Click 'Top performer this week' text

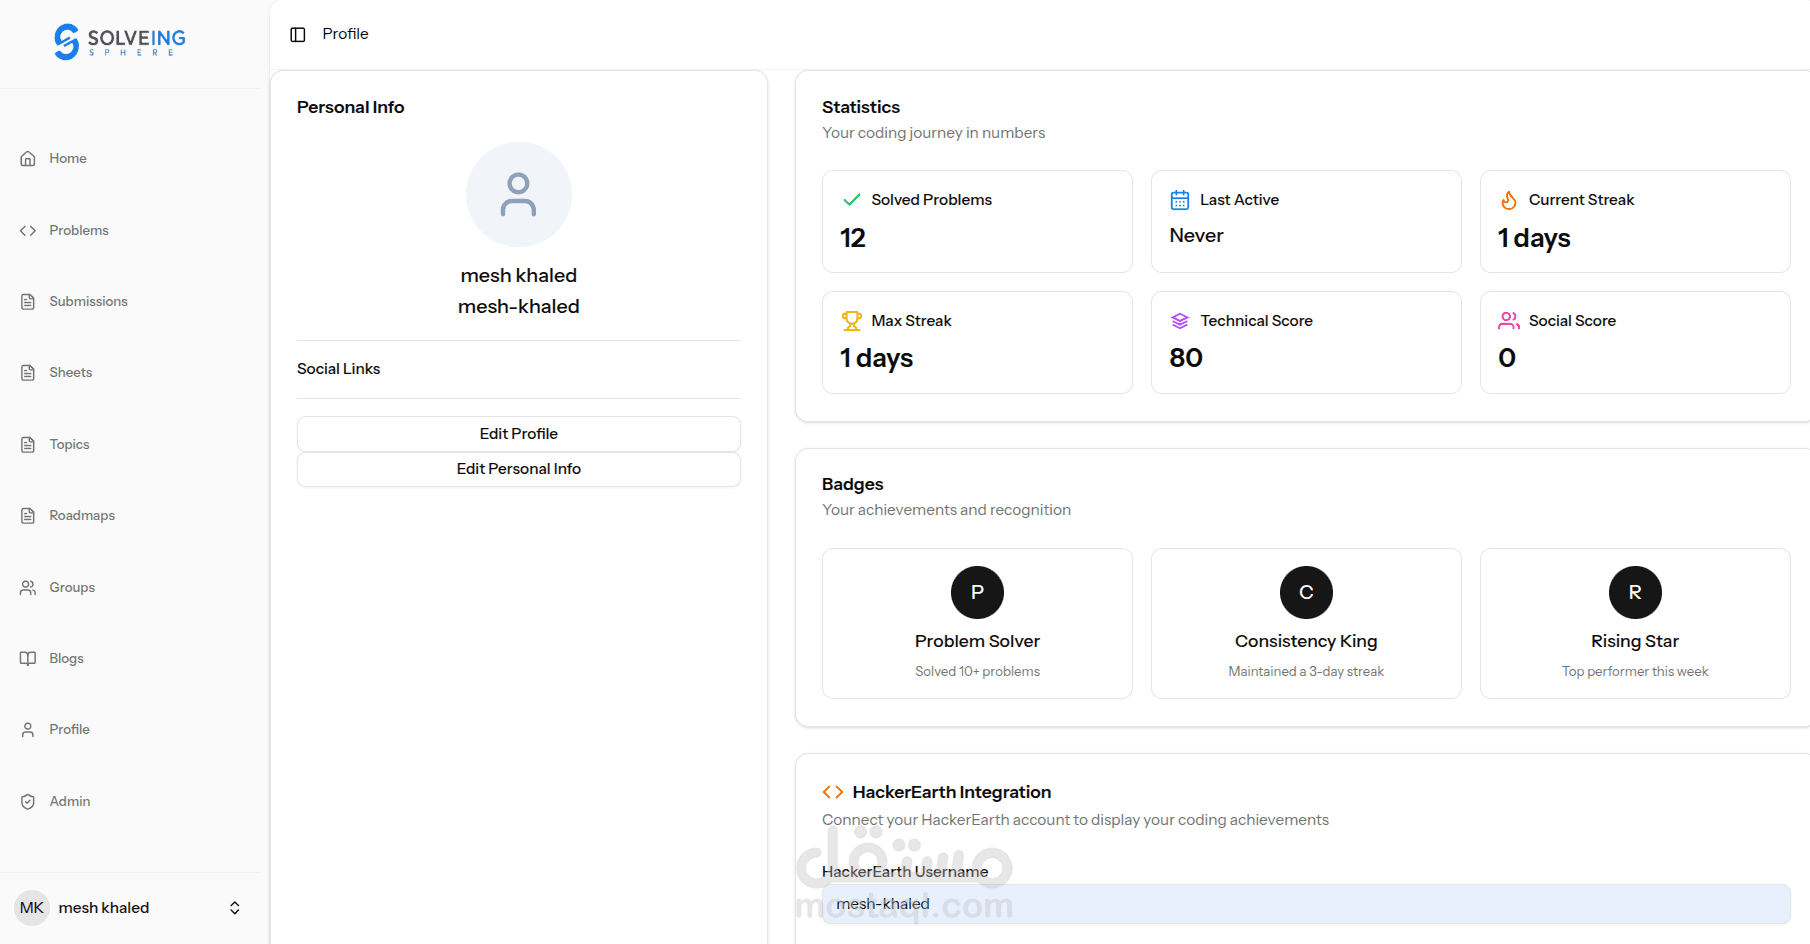pos(1635,672)
